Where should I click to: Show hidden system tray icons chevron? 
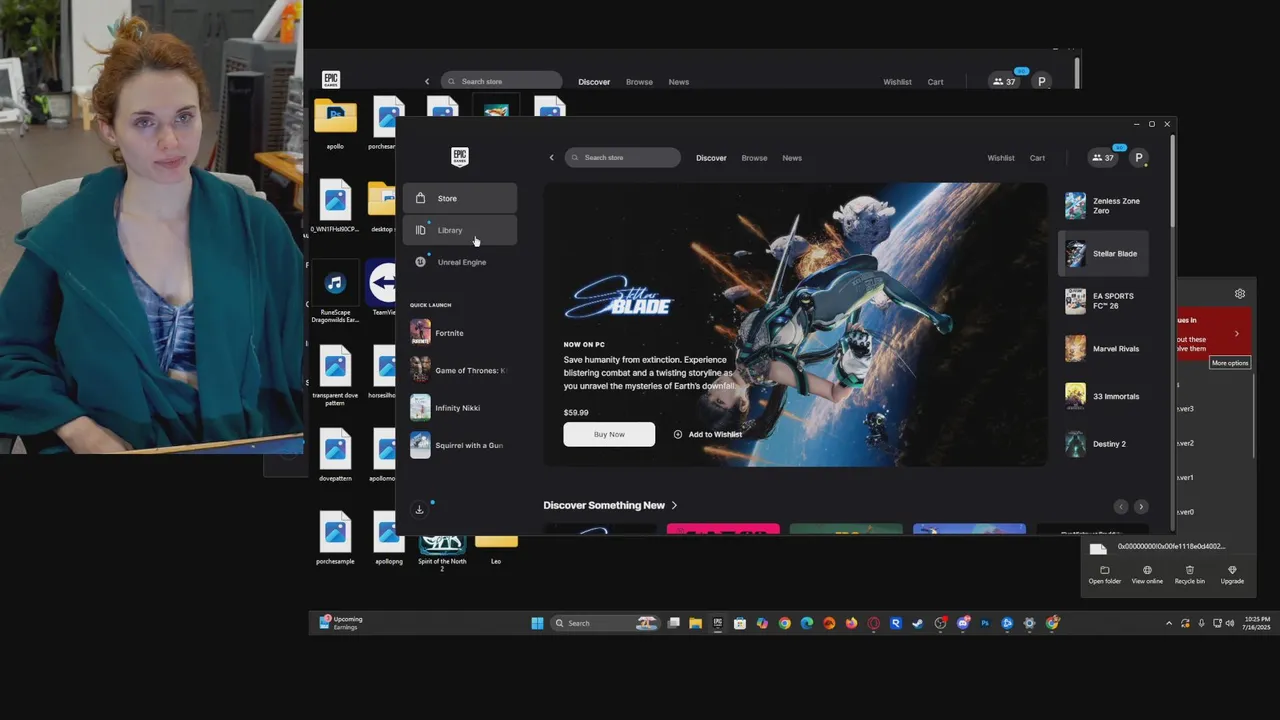click(x=1169, y=623)
